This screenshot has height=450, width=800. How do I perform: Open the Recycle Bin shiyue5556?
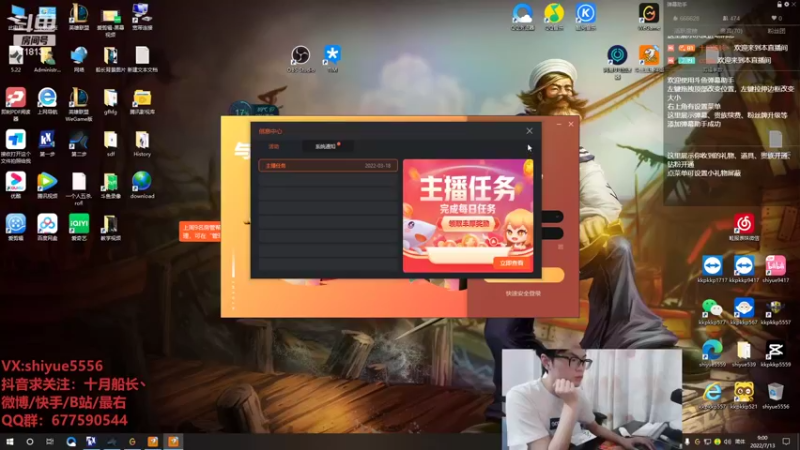[x=776, y=395]
